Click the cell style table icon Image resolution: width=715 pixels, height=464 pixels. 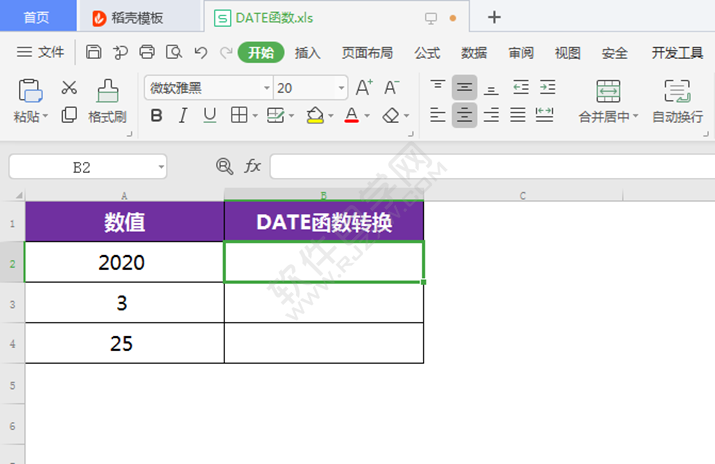[x=275, y=115]
